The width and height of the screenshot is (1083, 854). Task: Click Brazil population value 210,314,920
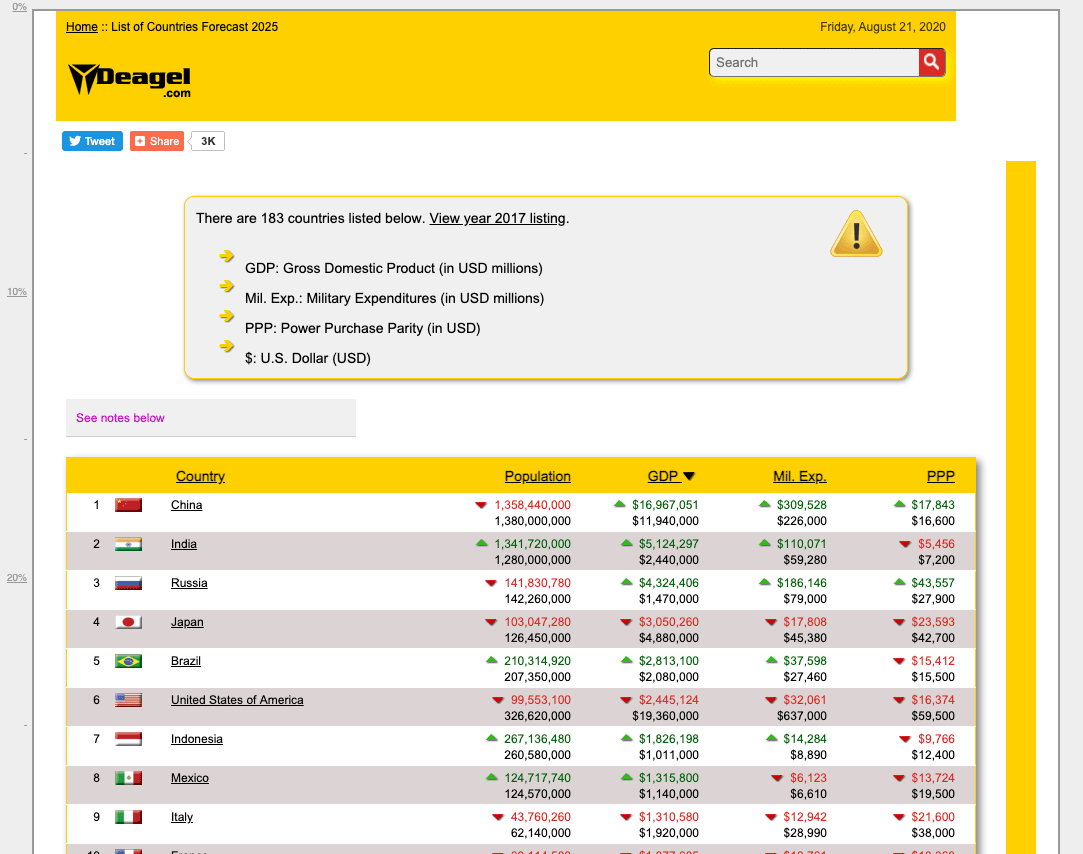coord(537,661)
